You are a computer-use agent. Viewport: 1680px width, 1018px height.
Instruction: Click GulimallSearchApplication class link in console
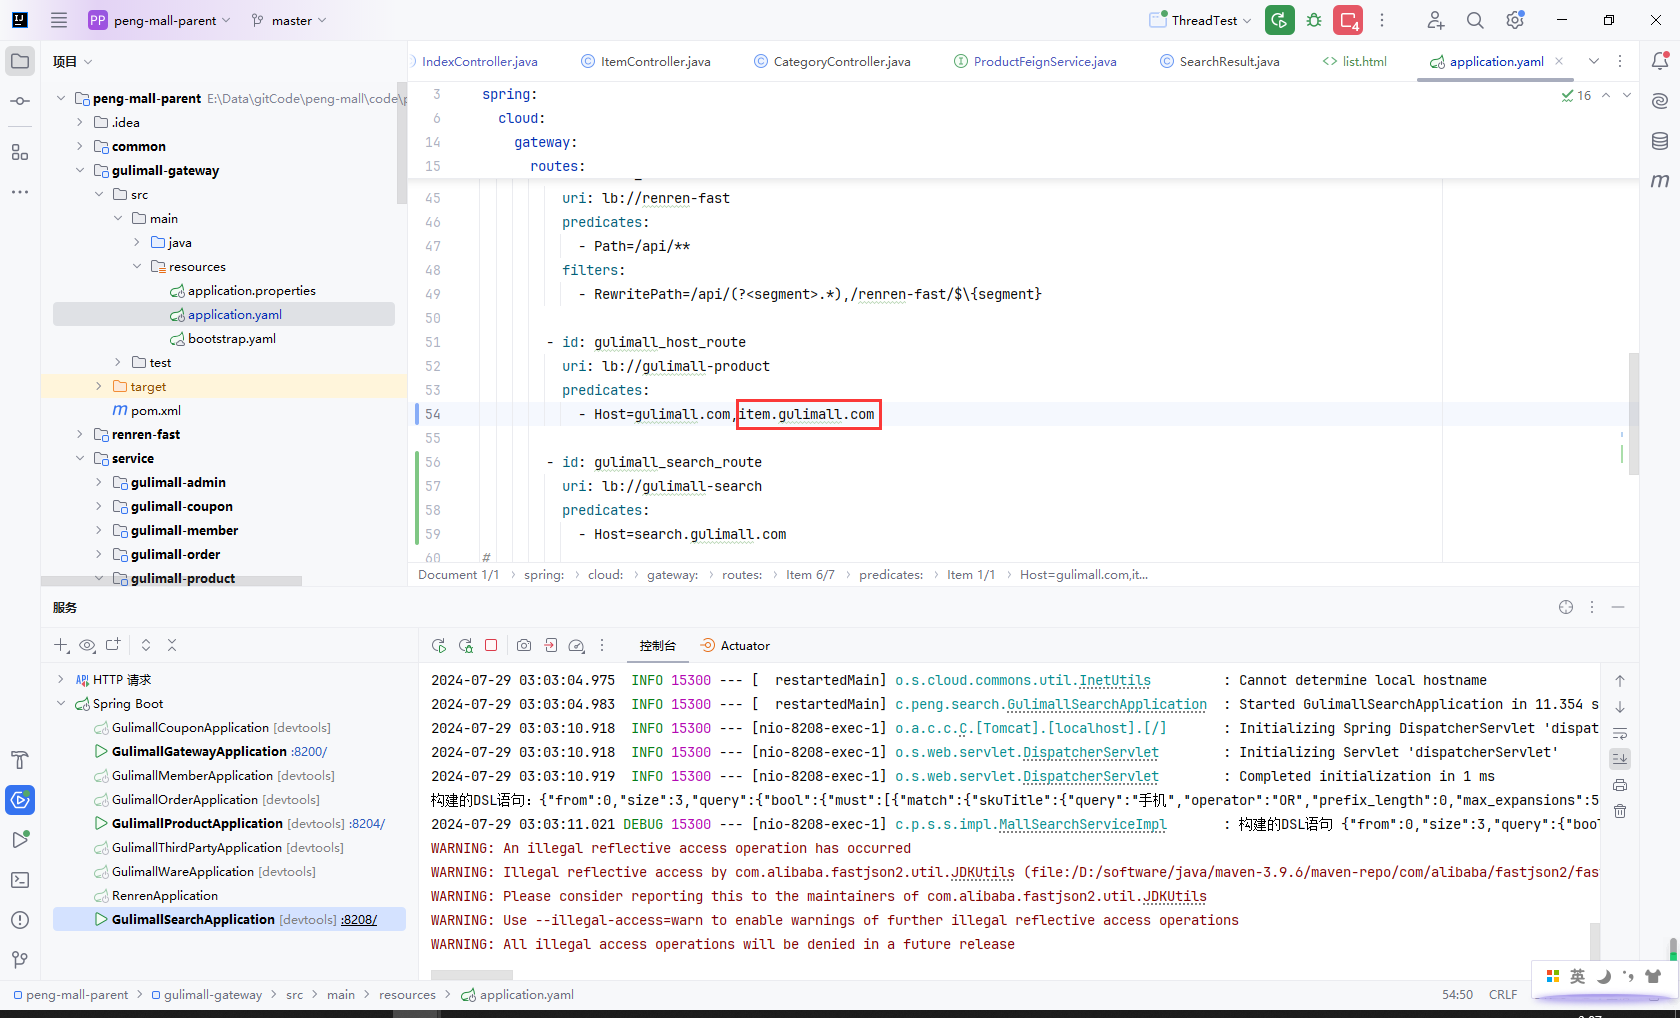(x=1107, y=704)
